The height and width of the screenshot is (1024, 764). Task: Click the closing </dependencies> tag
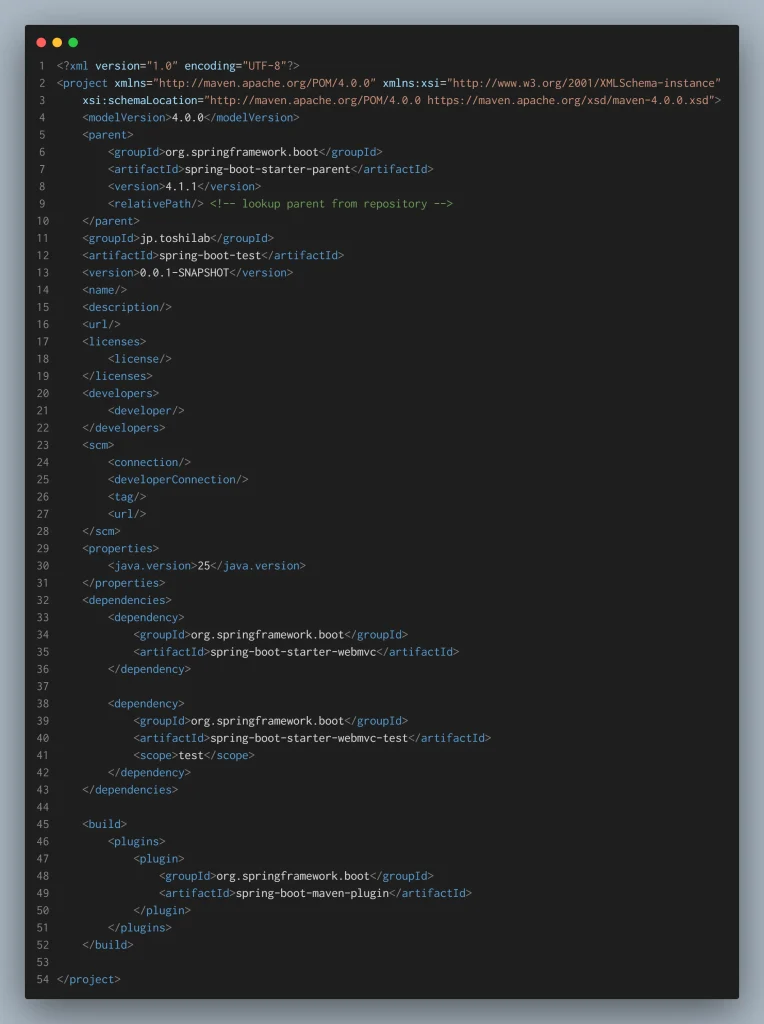point(130,790)
